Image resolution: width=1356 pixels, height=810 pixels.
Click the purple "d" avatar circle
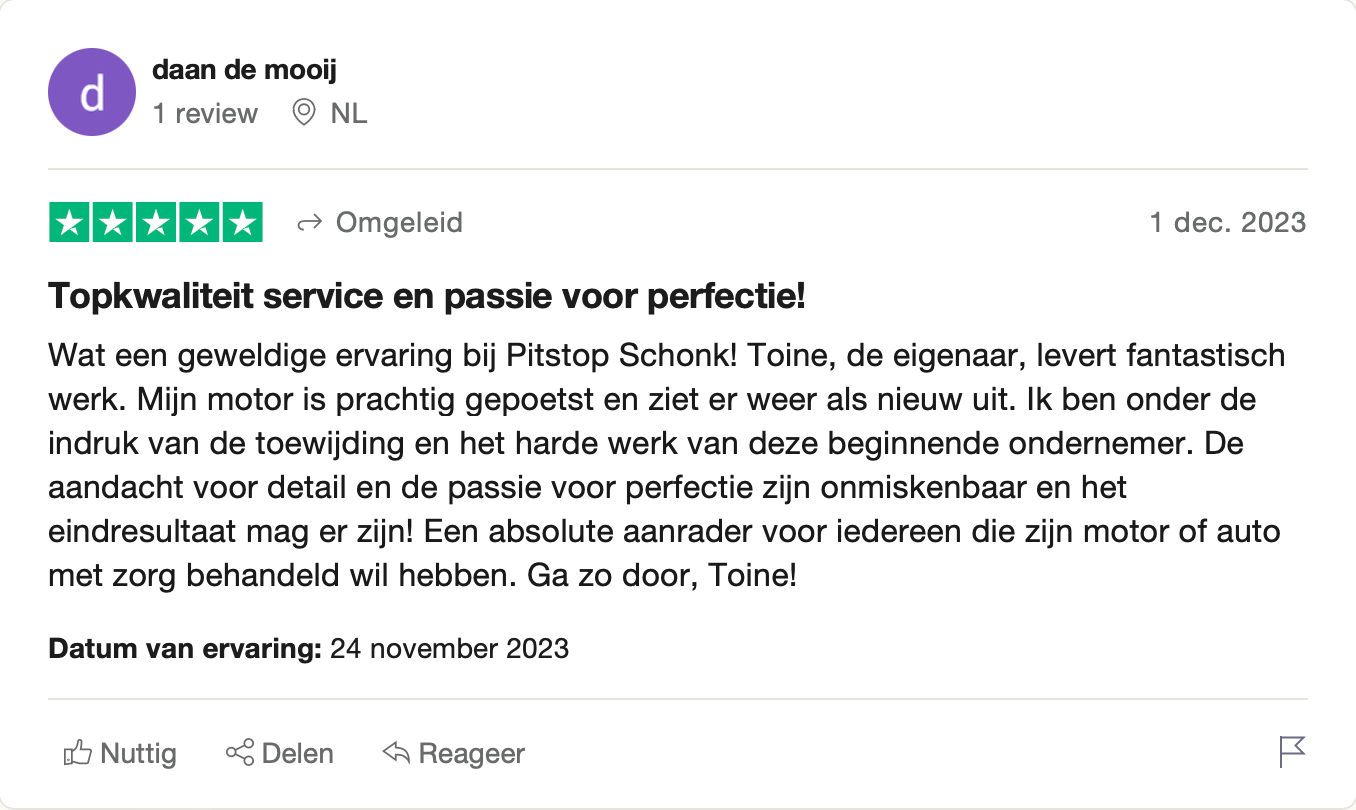coord(92,93)
